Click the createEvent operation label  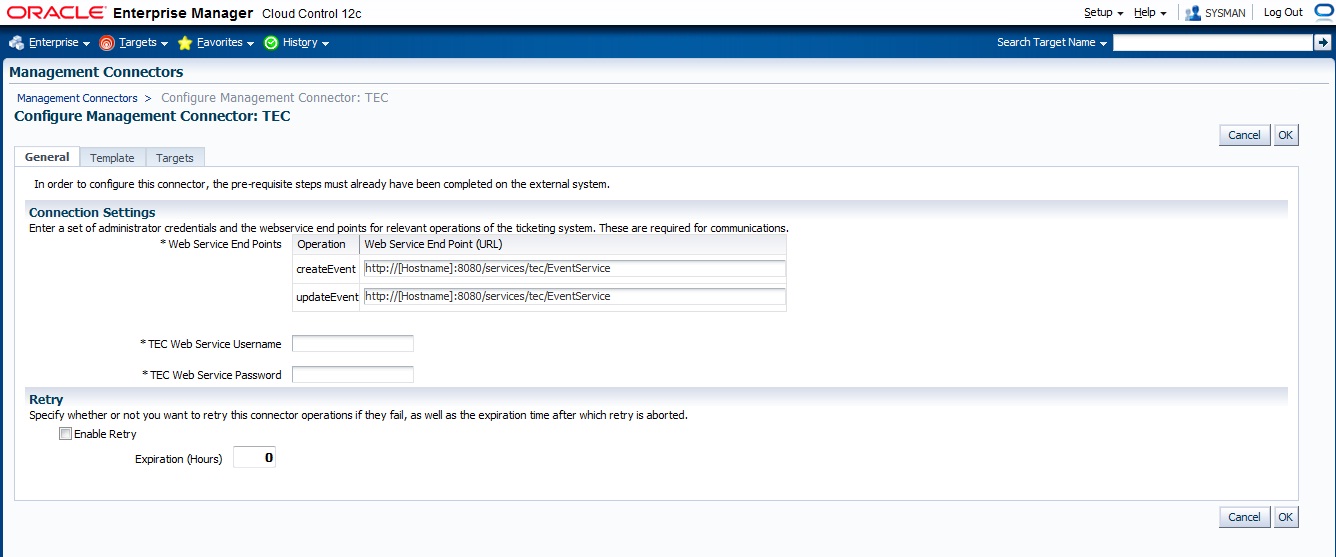[326, 269]
